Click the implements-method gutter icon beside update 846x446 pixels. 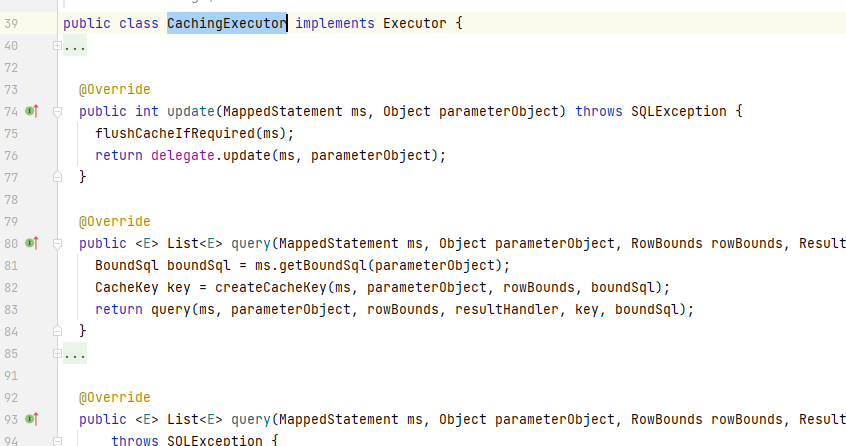pyautogui.click(x=31, y=112)
